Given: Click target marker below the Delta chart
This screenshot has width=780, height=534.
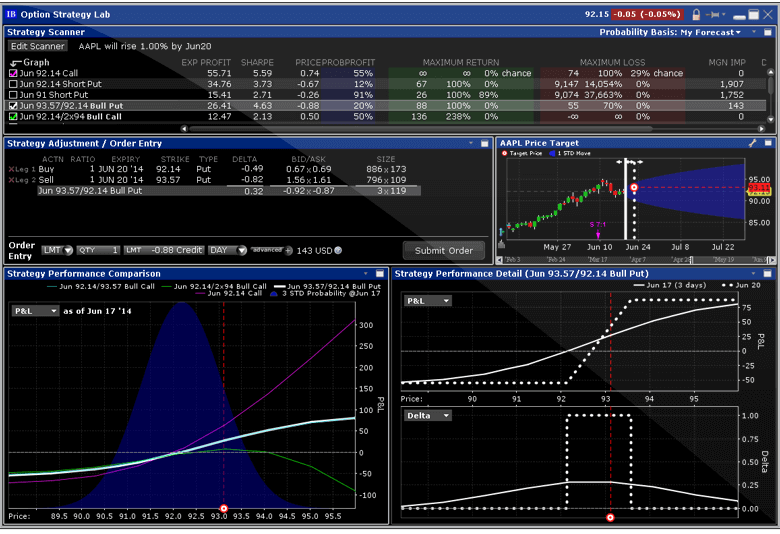Looking at the screenshot, I should [610, 518].
